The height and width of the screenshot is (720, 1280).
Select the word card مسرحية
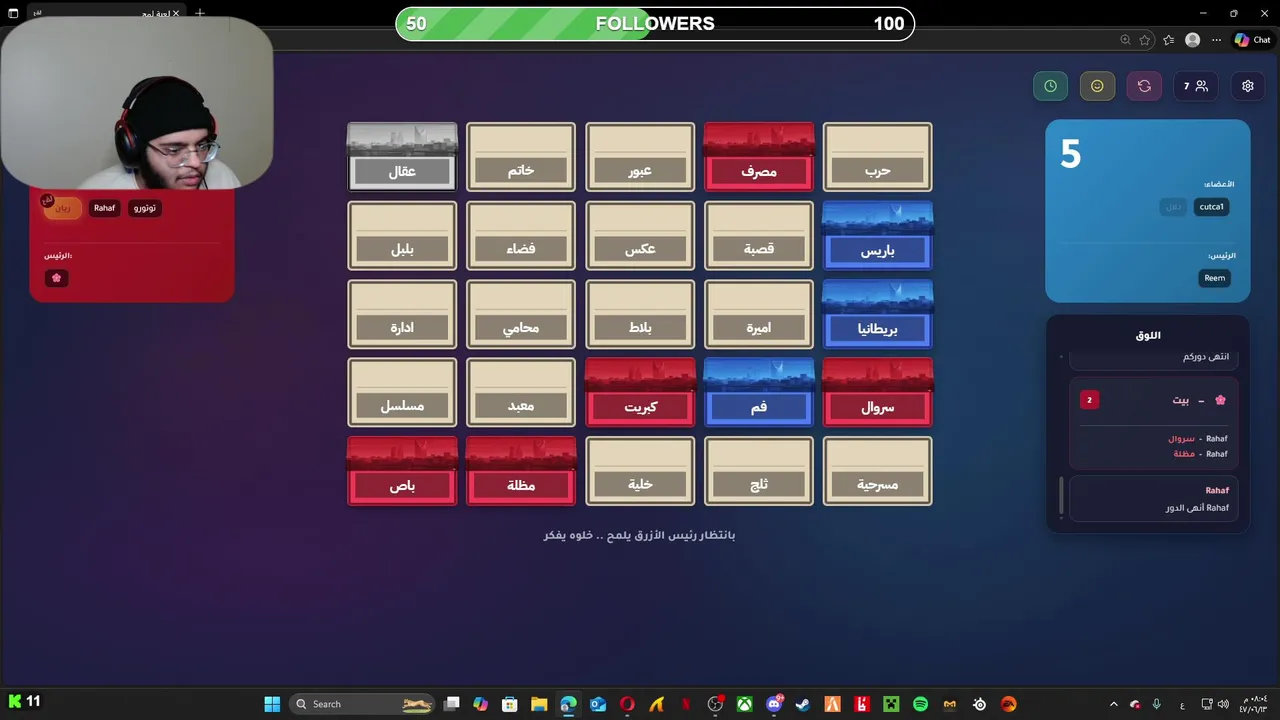pos(878,471)
